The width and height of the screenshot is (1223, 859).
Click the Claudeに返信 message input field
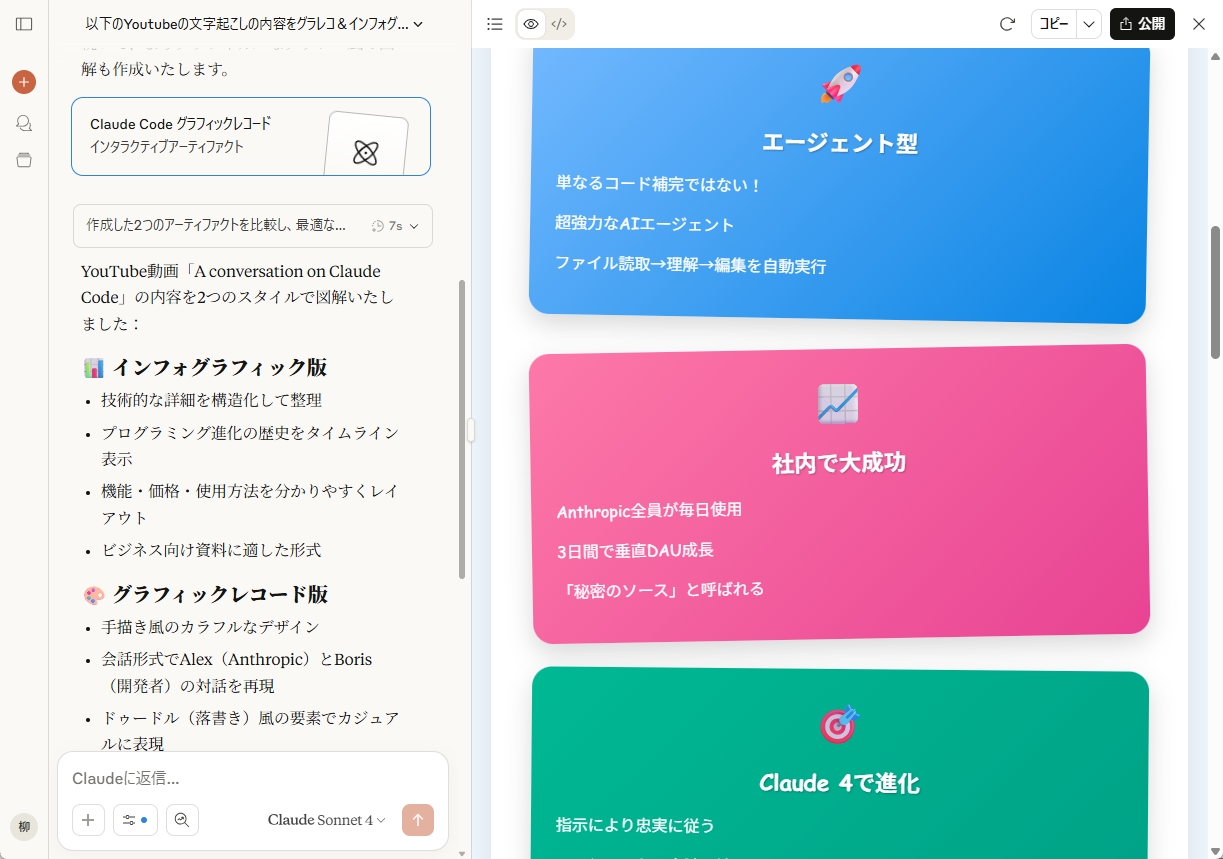(x=250, y=778)
